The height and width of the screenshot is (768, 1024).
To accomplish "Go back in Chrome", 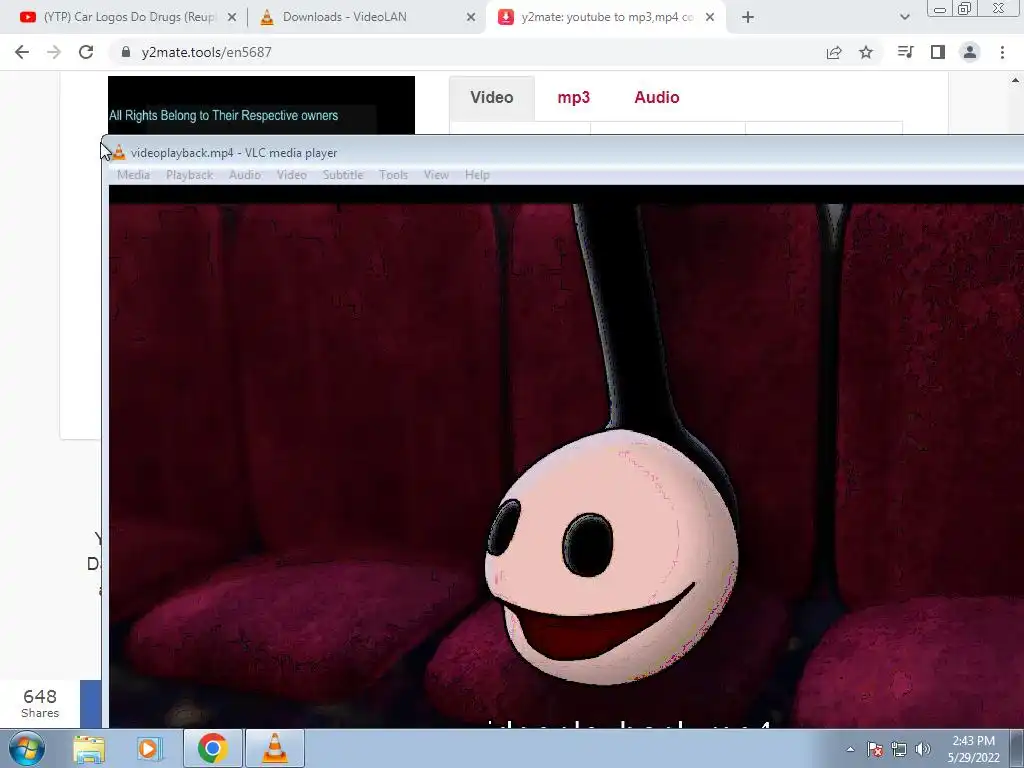I will [22, 52].
